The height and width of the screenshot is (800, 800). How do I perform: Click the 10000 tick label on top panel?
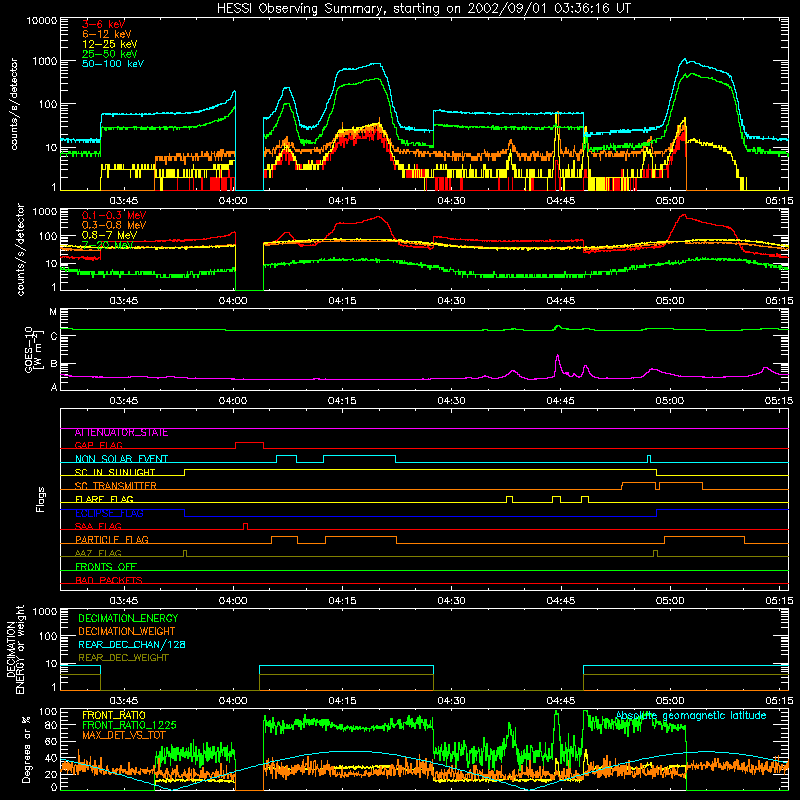click(x=42, y=21)
